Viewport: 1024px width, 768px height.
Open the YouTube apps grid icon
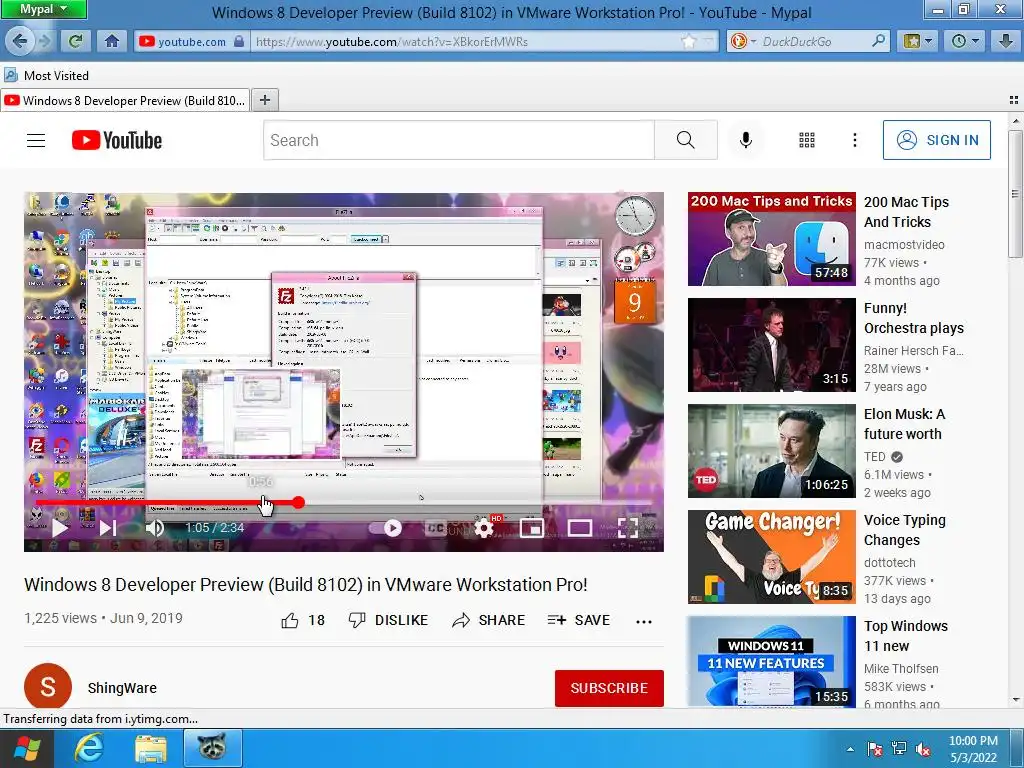(x=807, y=140)
